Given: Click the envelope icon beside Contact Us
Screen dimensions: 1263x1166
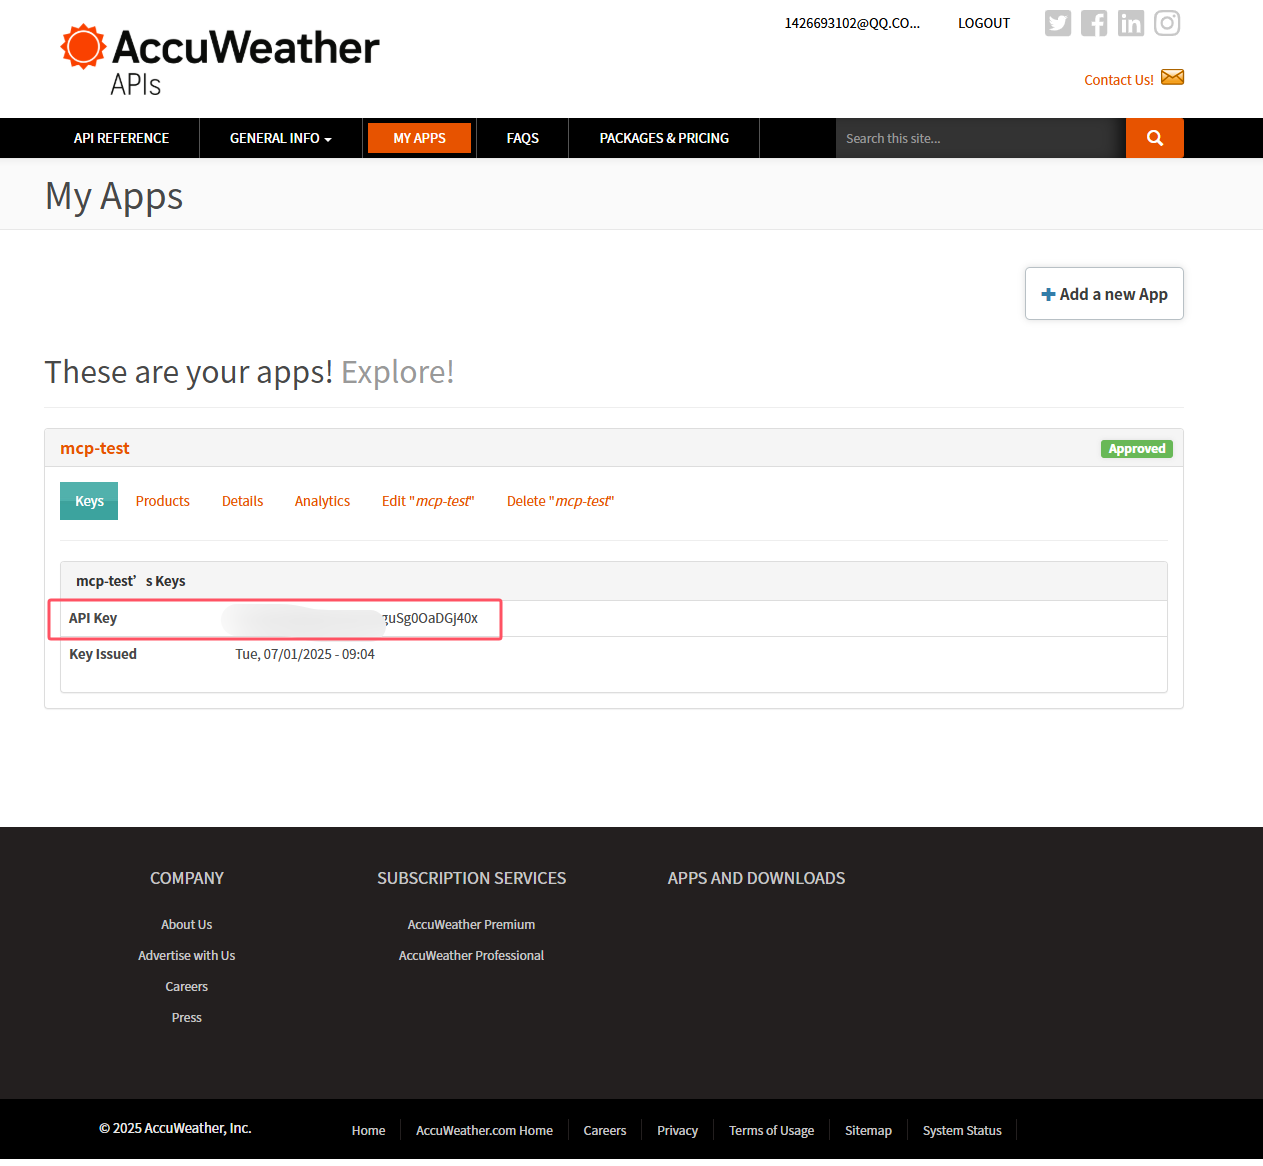Looking at the screenshot, I should 1173,77.
